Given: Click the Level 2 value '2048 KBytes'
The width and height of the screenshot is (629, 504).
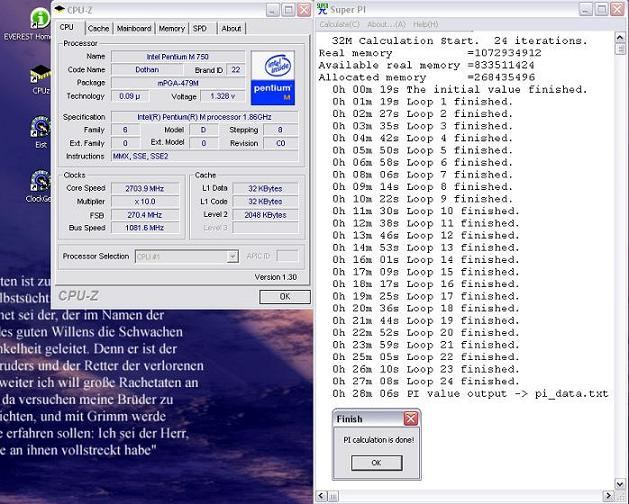Looking at the screenshot, I should [x=265, y=215].
